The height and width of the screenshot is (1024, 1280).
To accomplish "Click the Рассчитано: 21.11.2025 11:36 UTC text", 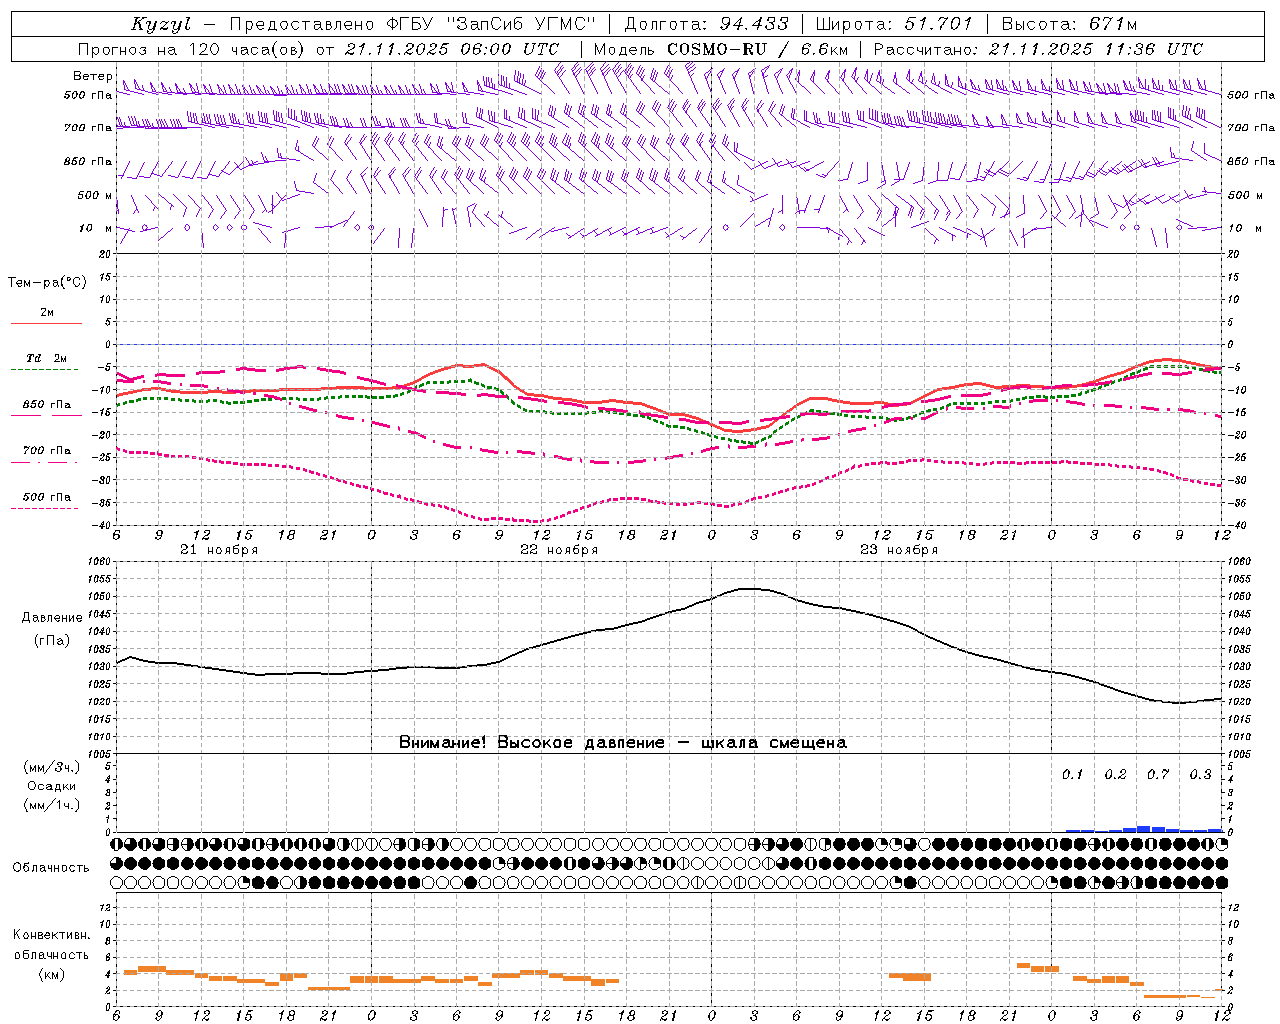I will 1038,49.
